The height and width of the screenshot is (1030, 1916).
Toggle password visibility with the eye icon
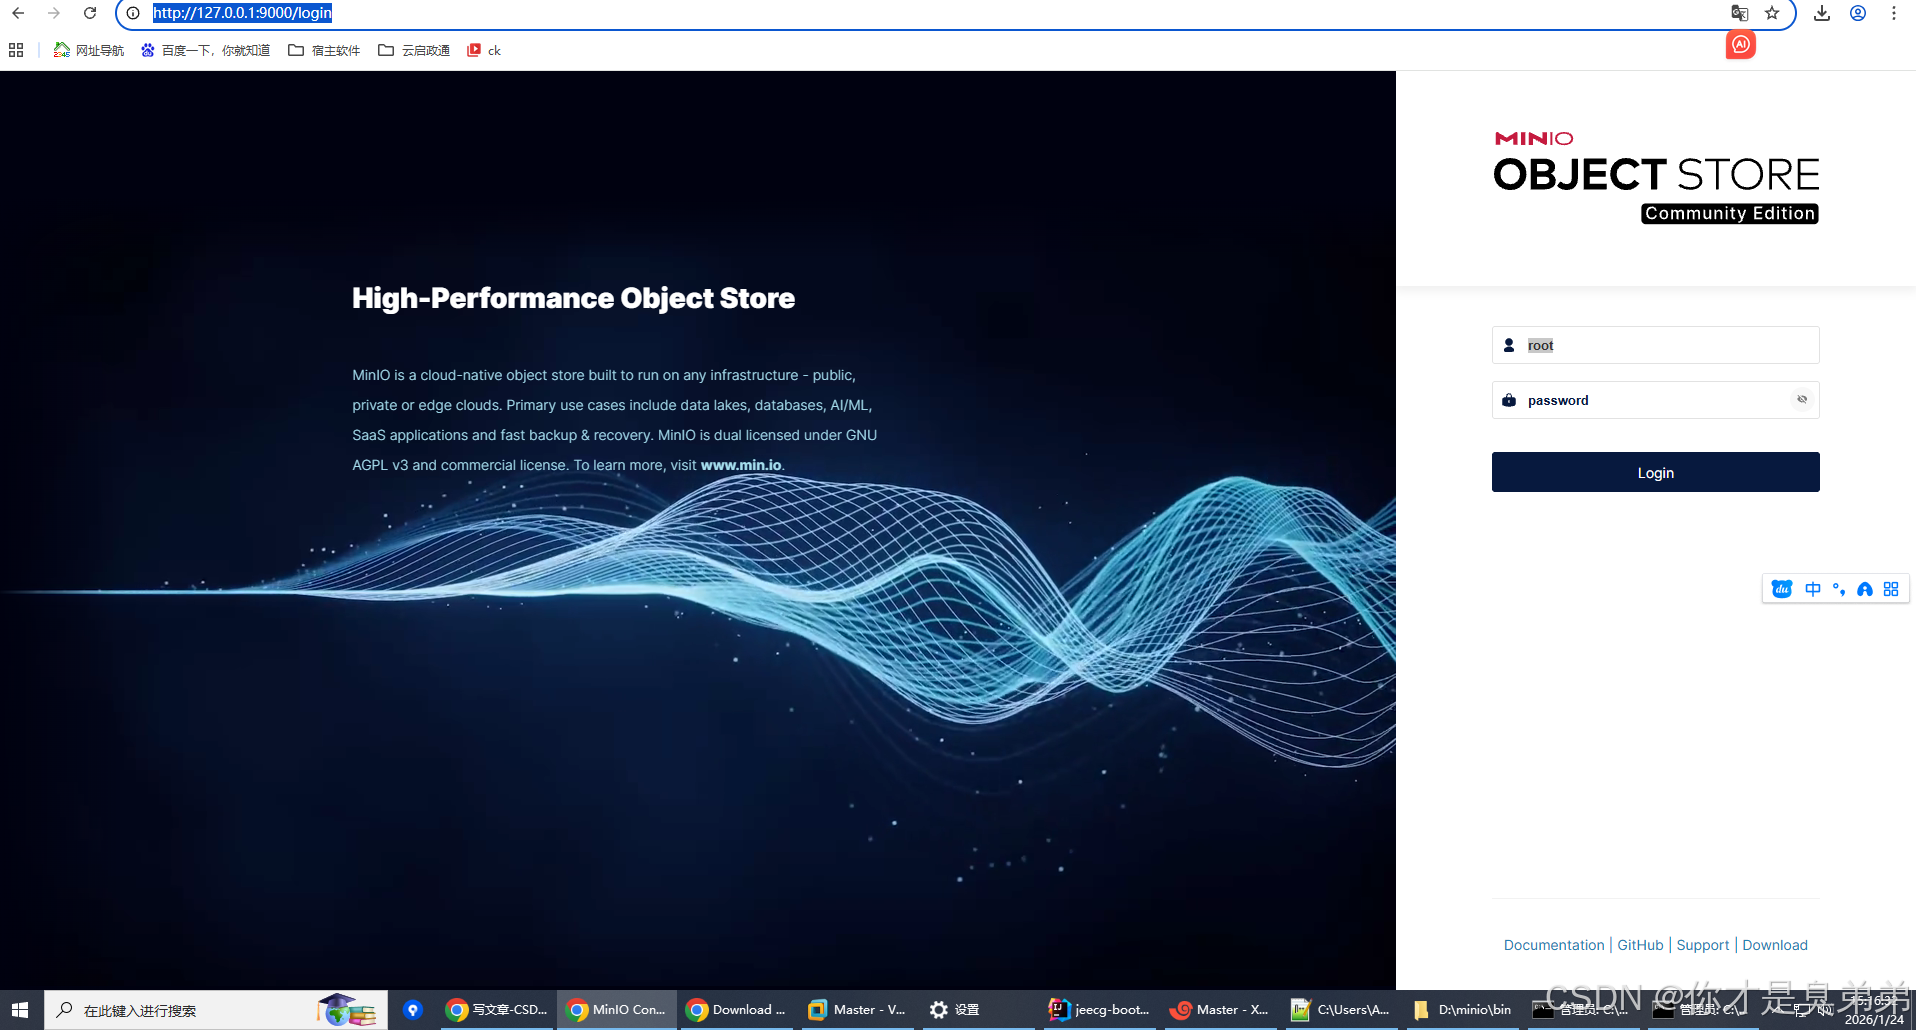pyautogui.click(x=1802, y=400)
